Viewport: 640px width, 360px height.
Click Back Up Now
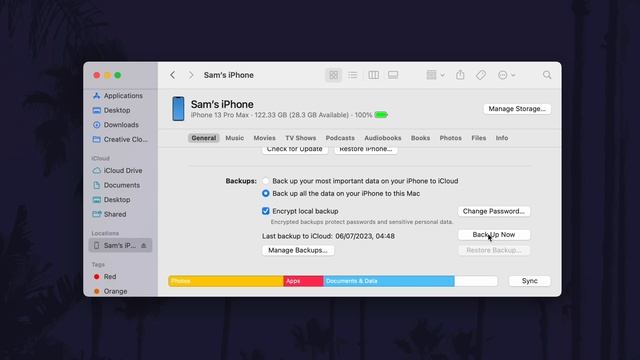[x=494, y=235]
